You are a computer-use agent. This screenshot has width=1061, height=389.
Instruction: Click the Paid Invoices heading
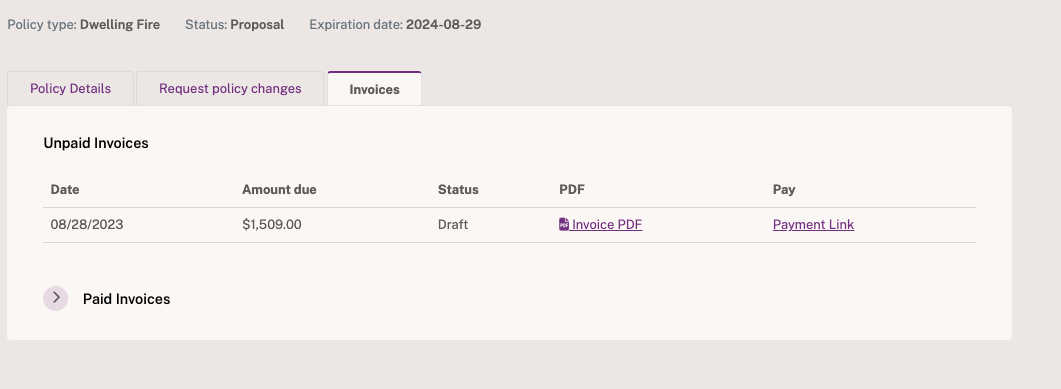pos(127,299)
